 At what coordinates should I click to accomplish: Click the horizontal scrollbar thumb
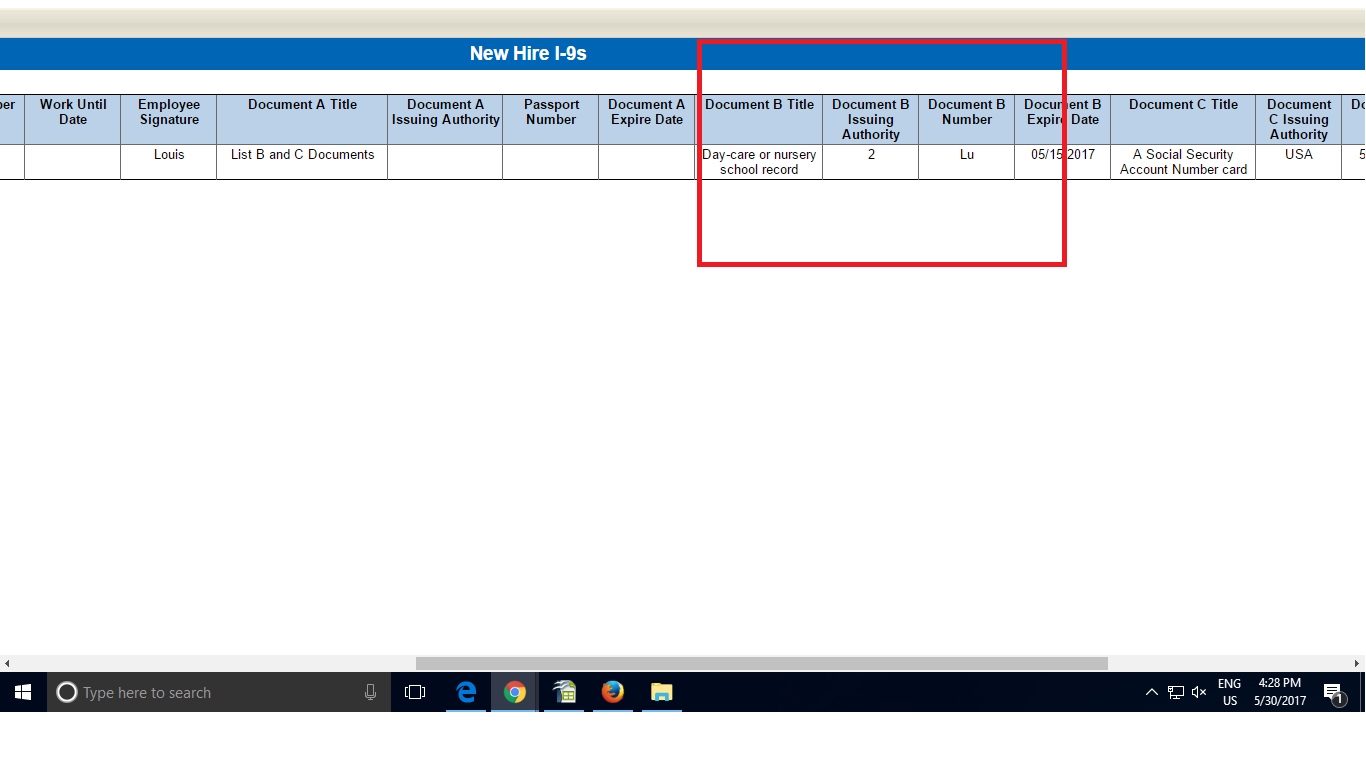tap(761, 663)
